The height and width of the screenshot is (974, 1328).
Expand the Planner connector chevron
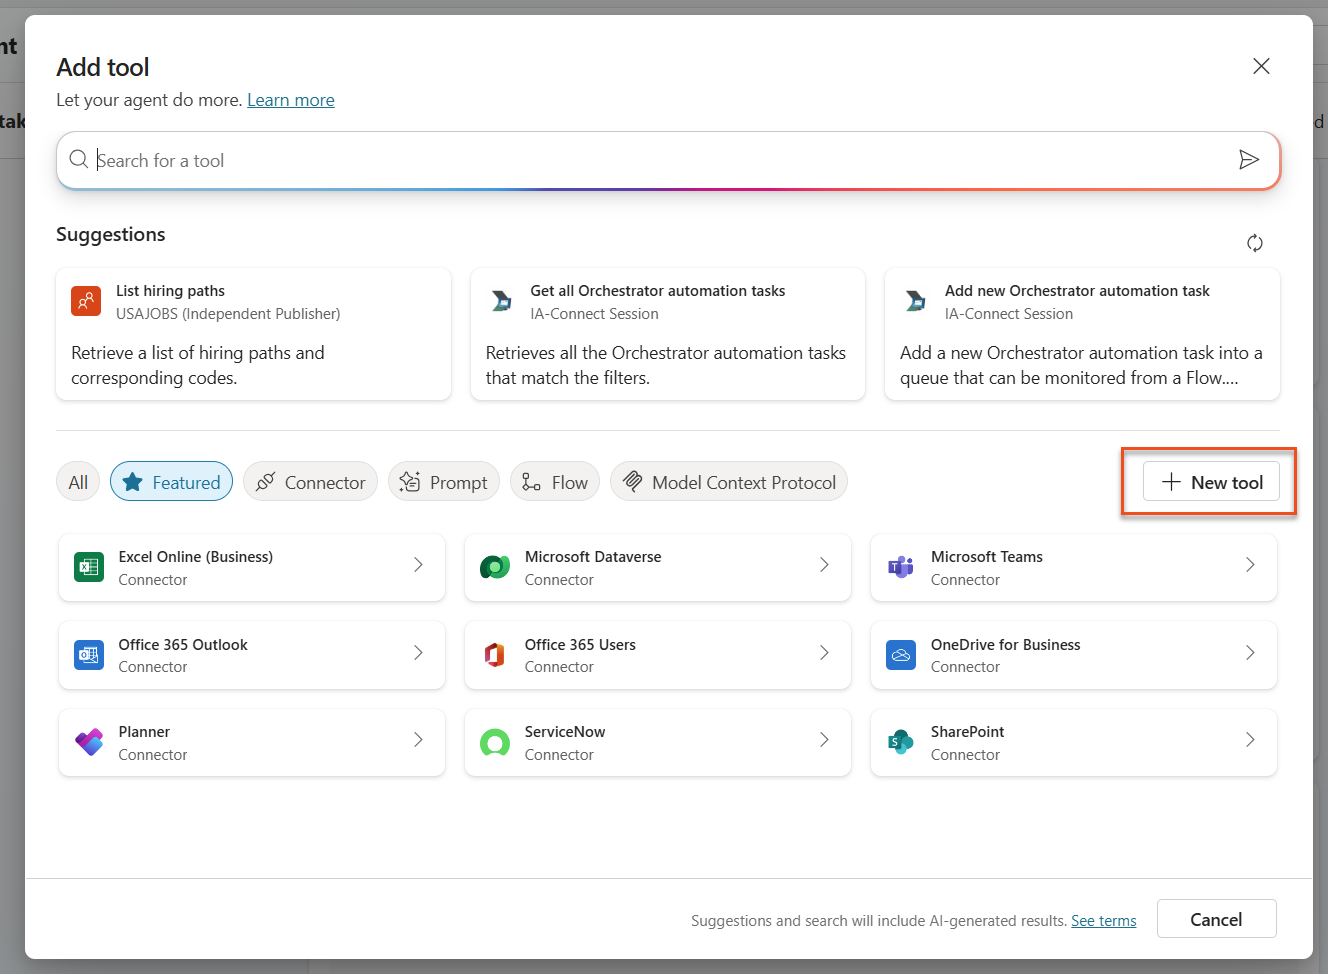point(418,740)
